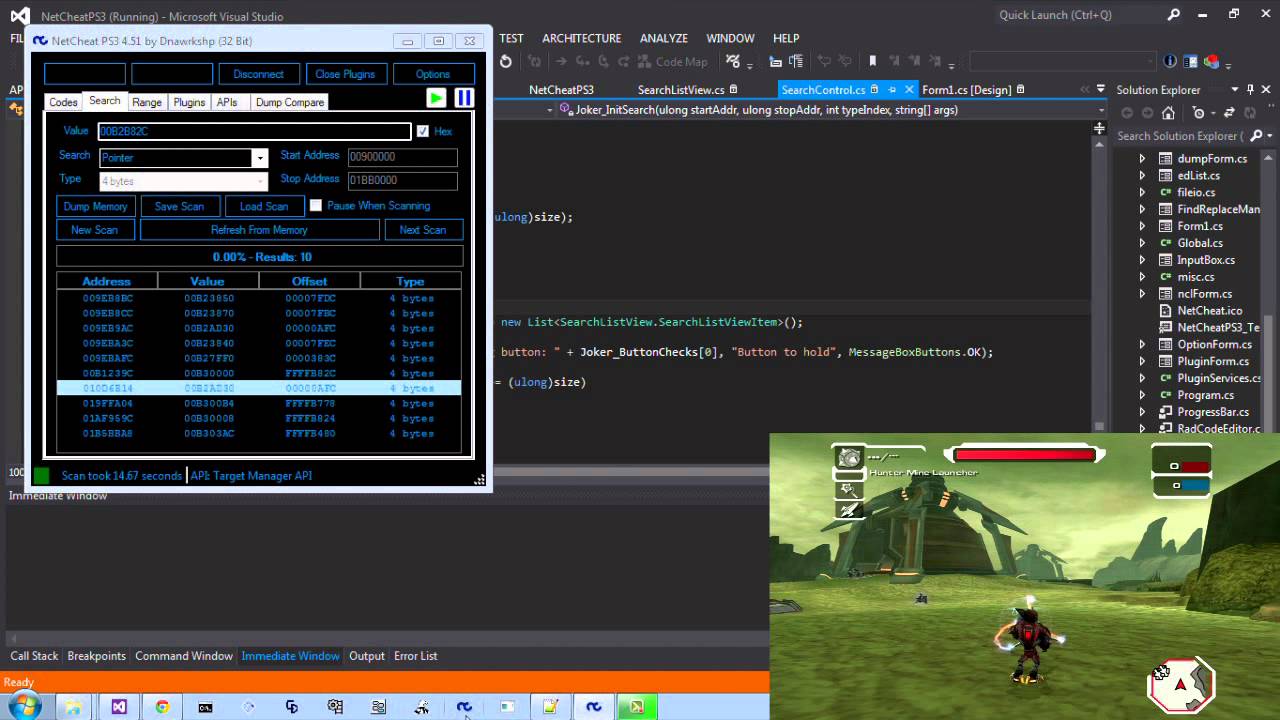Click the New Scan button
Viewport: 1280px width, 720px height.
(x=94, y=230)
